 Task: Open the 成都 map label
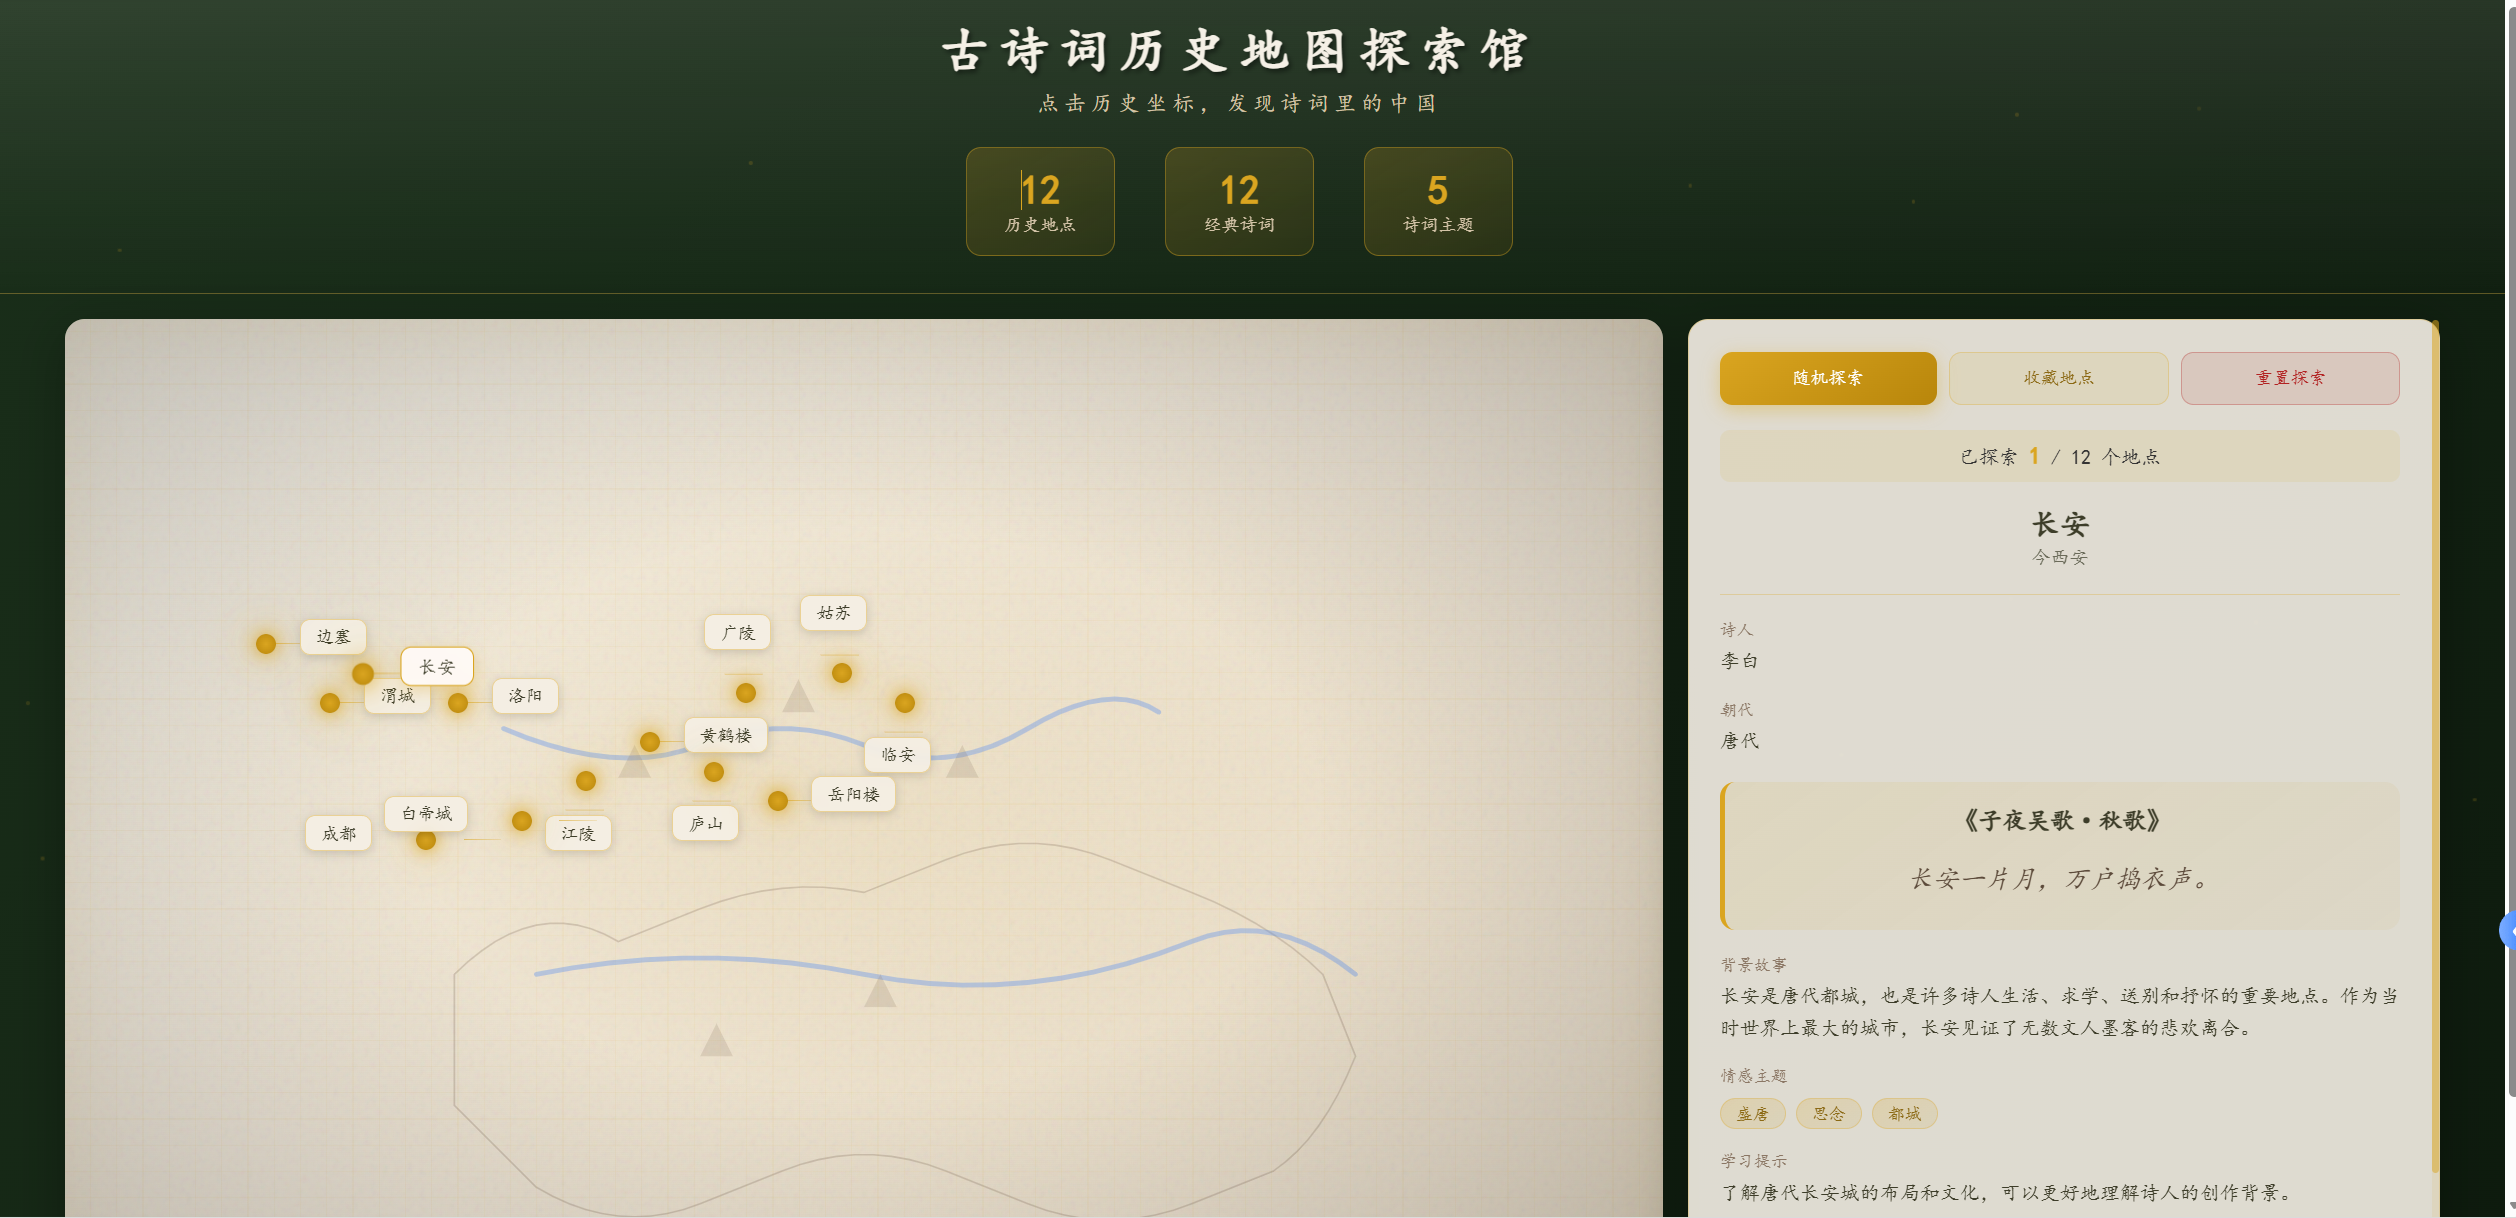pos(339,834)
